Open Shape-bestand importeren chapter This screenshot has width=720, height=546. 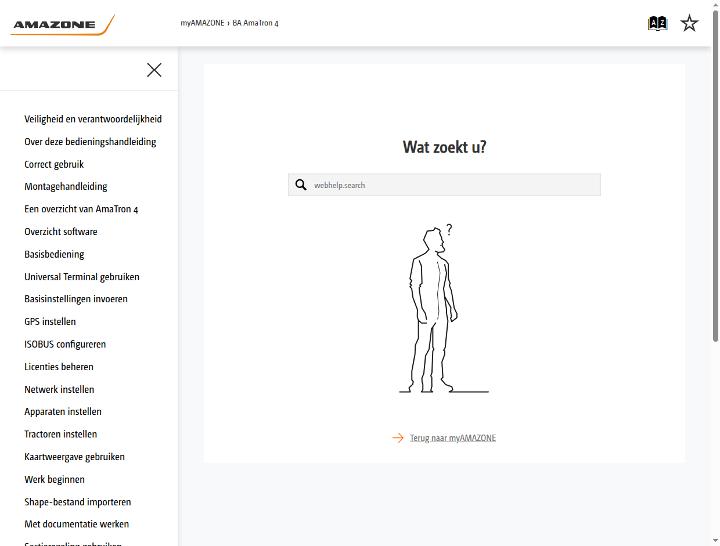[78, 501]
